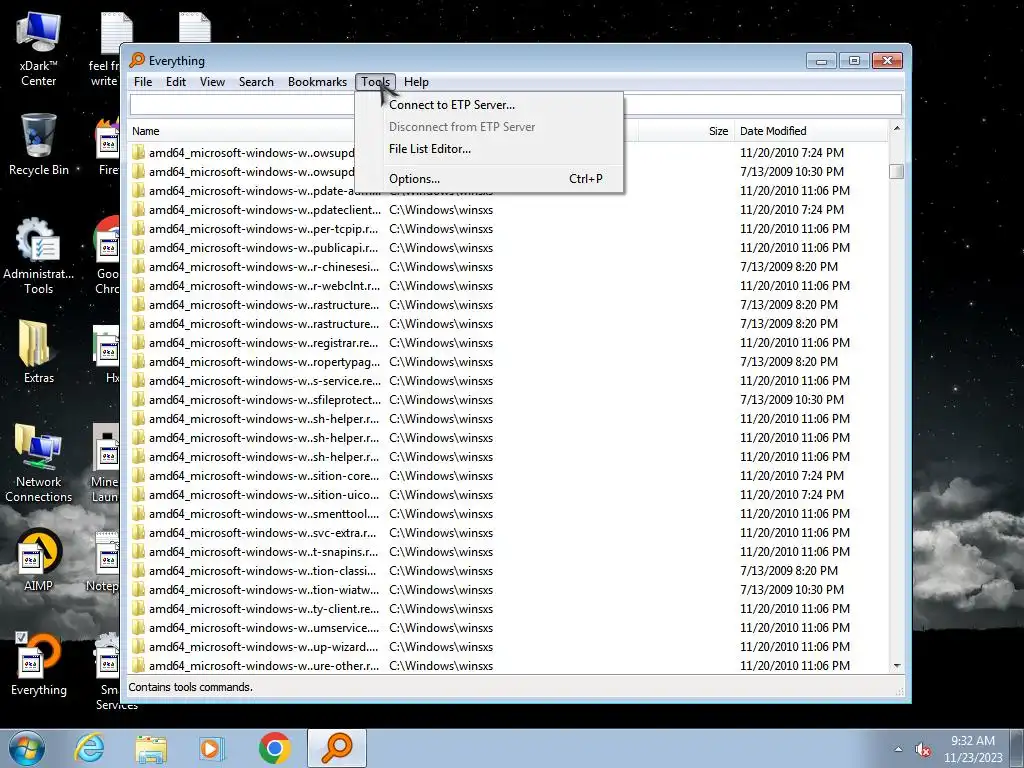Viewport: 1024px width, 768px height.
Task: Click the status bar resize grip
Action: tap(900, 691)
